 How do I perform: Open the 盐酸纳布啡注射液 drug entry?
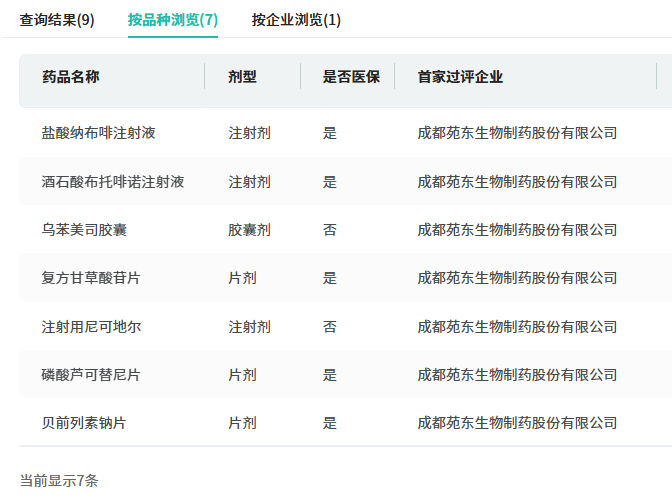(98, 133)
